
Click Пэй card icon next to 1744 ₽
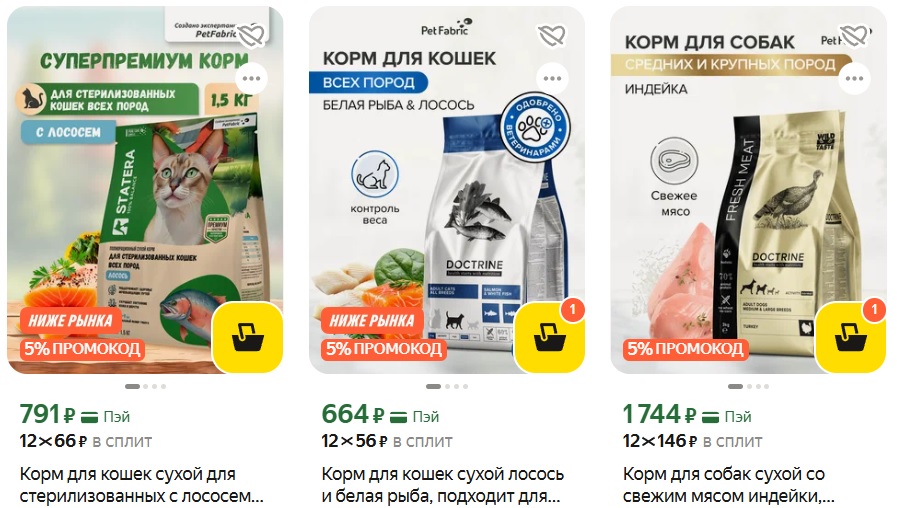tap(710, 417)
